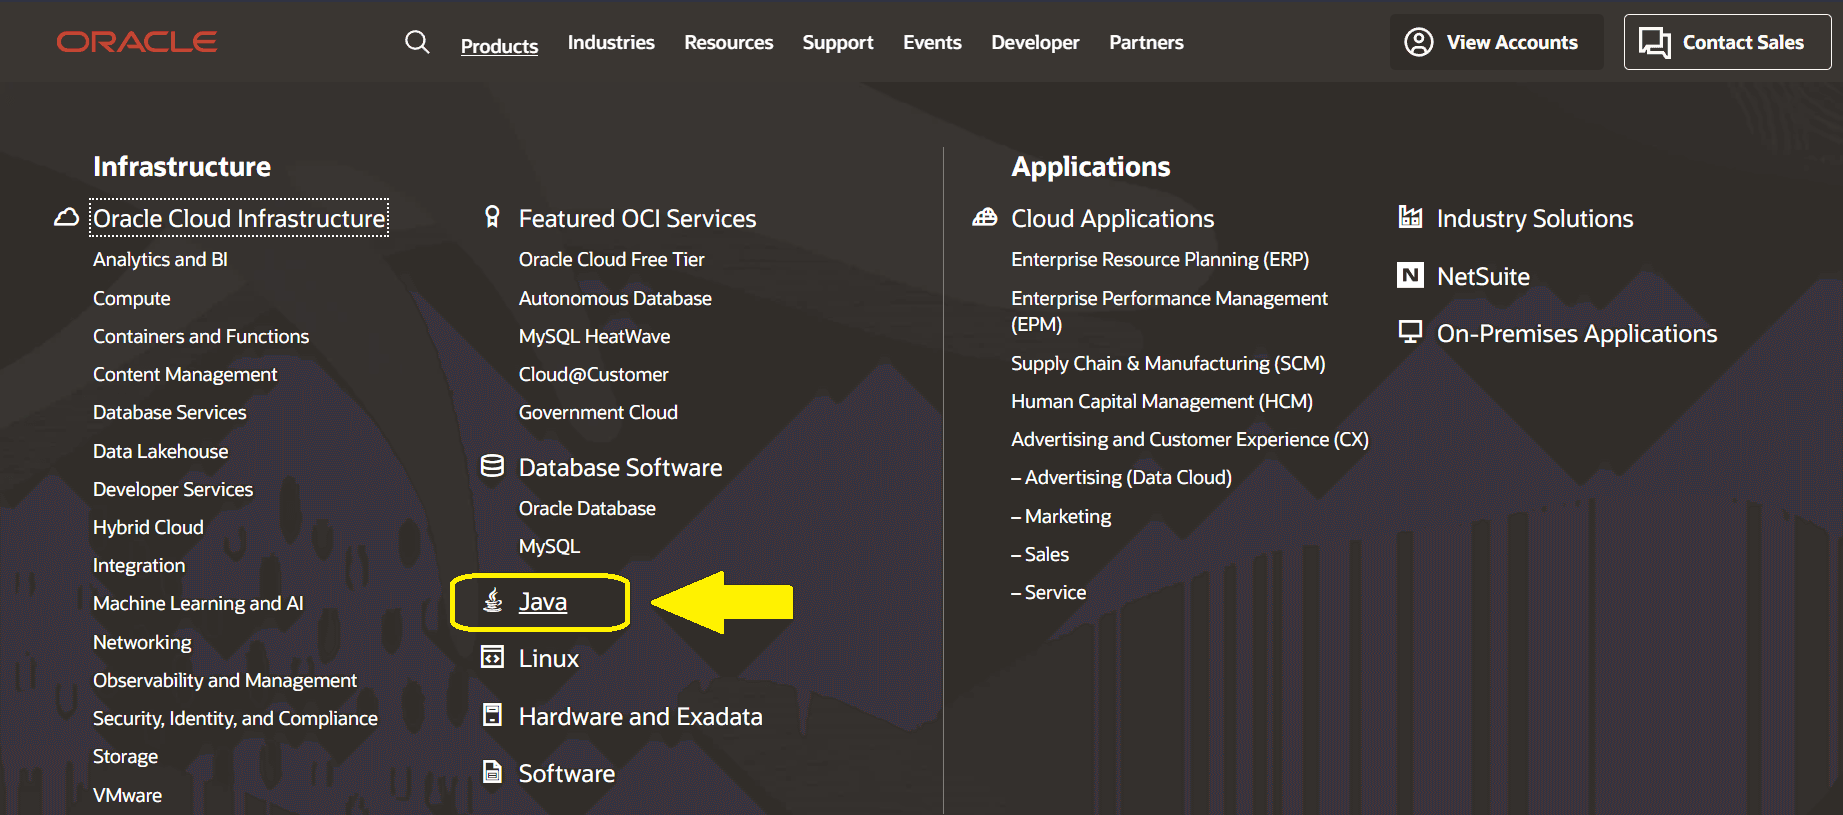1843x815 pixels.
Task: Click the cloud icon beside Oracle Cloud Infrastructure
Action: tap(66, 218)
